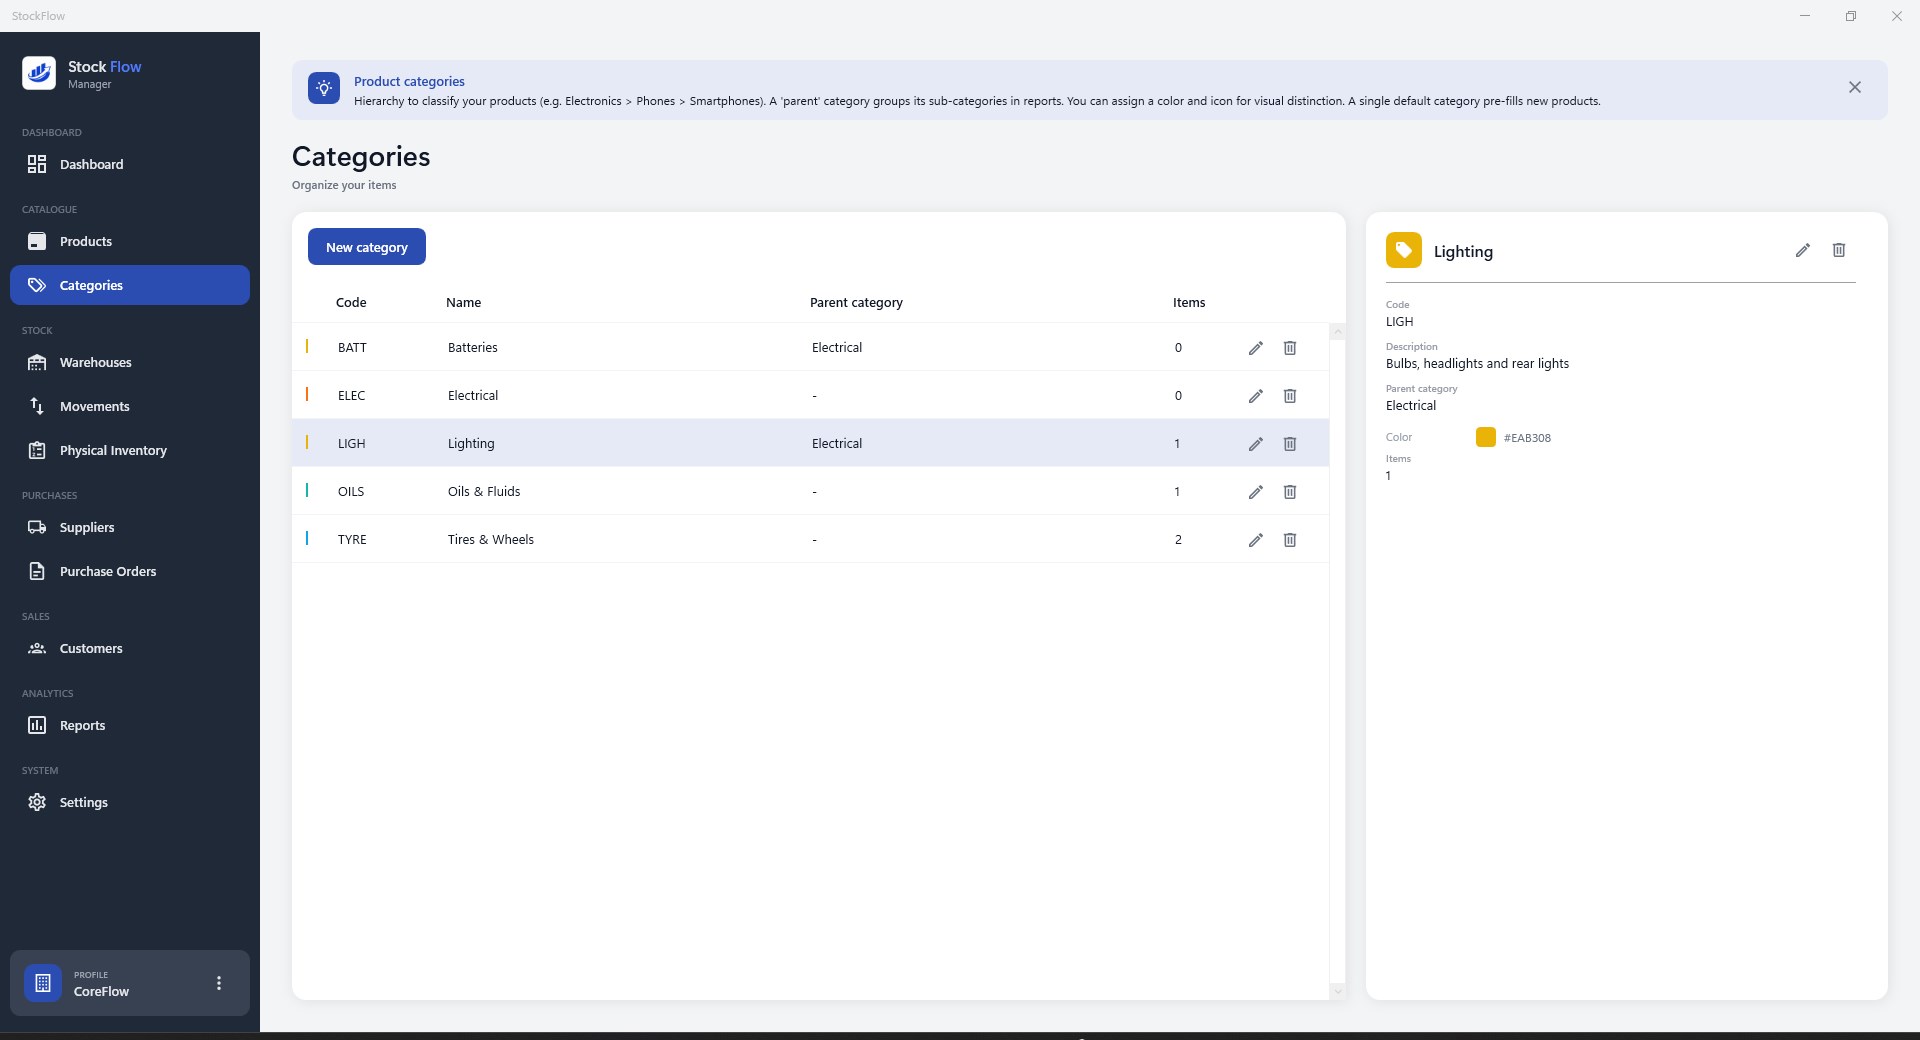Sort by the Items column header
Screen dimensions: 1920x1040
click(x=1189, y=302)
